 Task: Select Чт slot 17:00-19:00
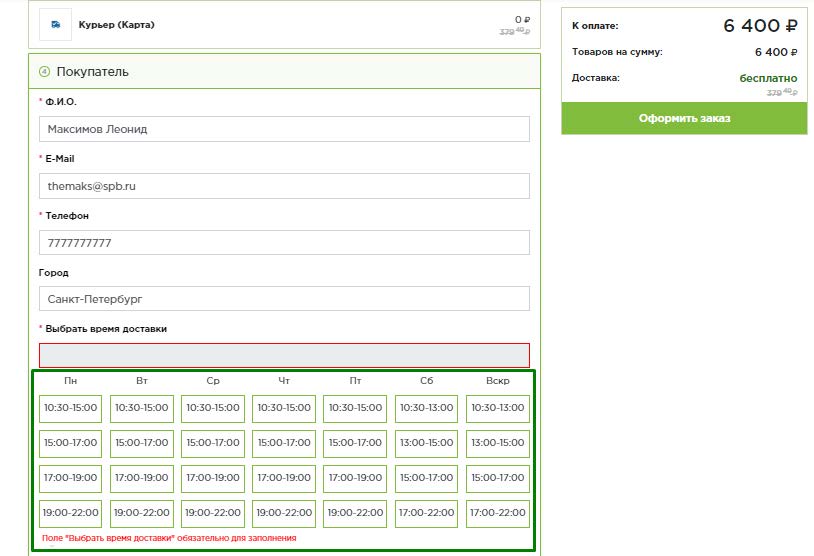point(284,478)
